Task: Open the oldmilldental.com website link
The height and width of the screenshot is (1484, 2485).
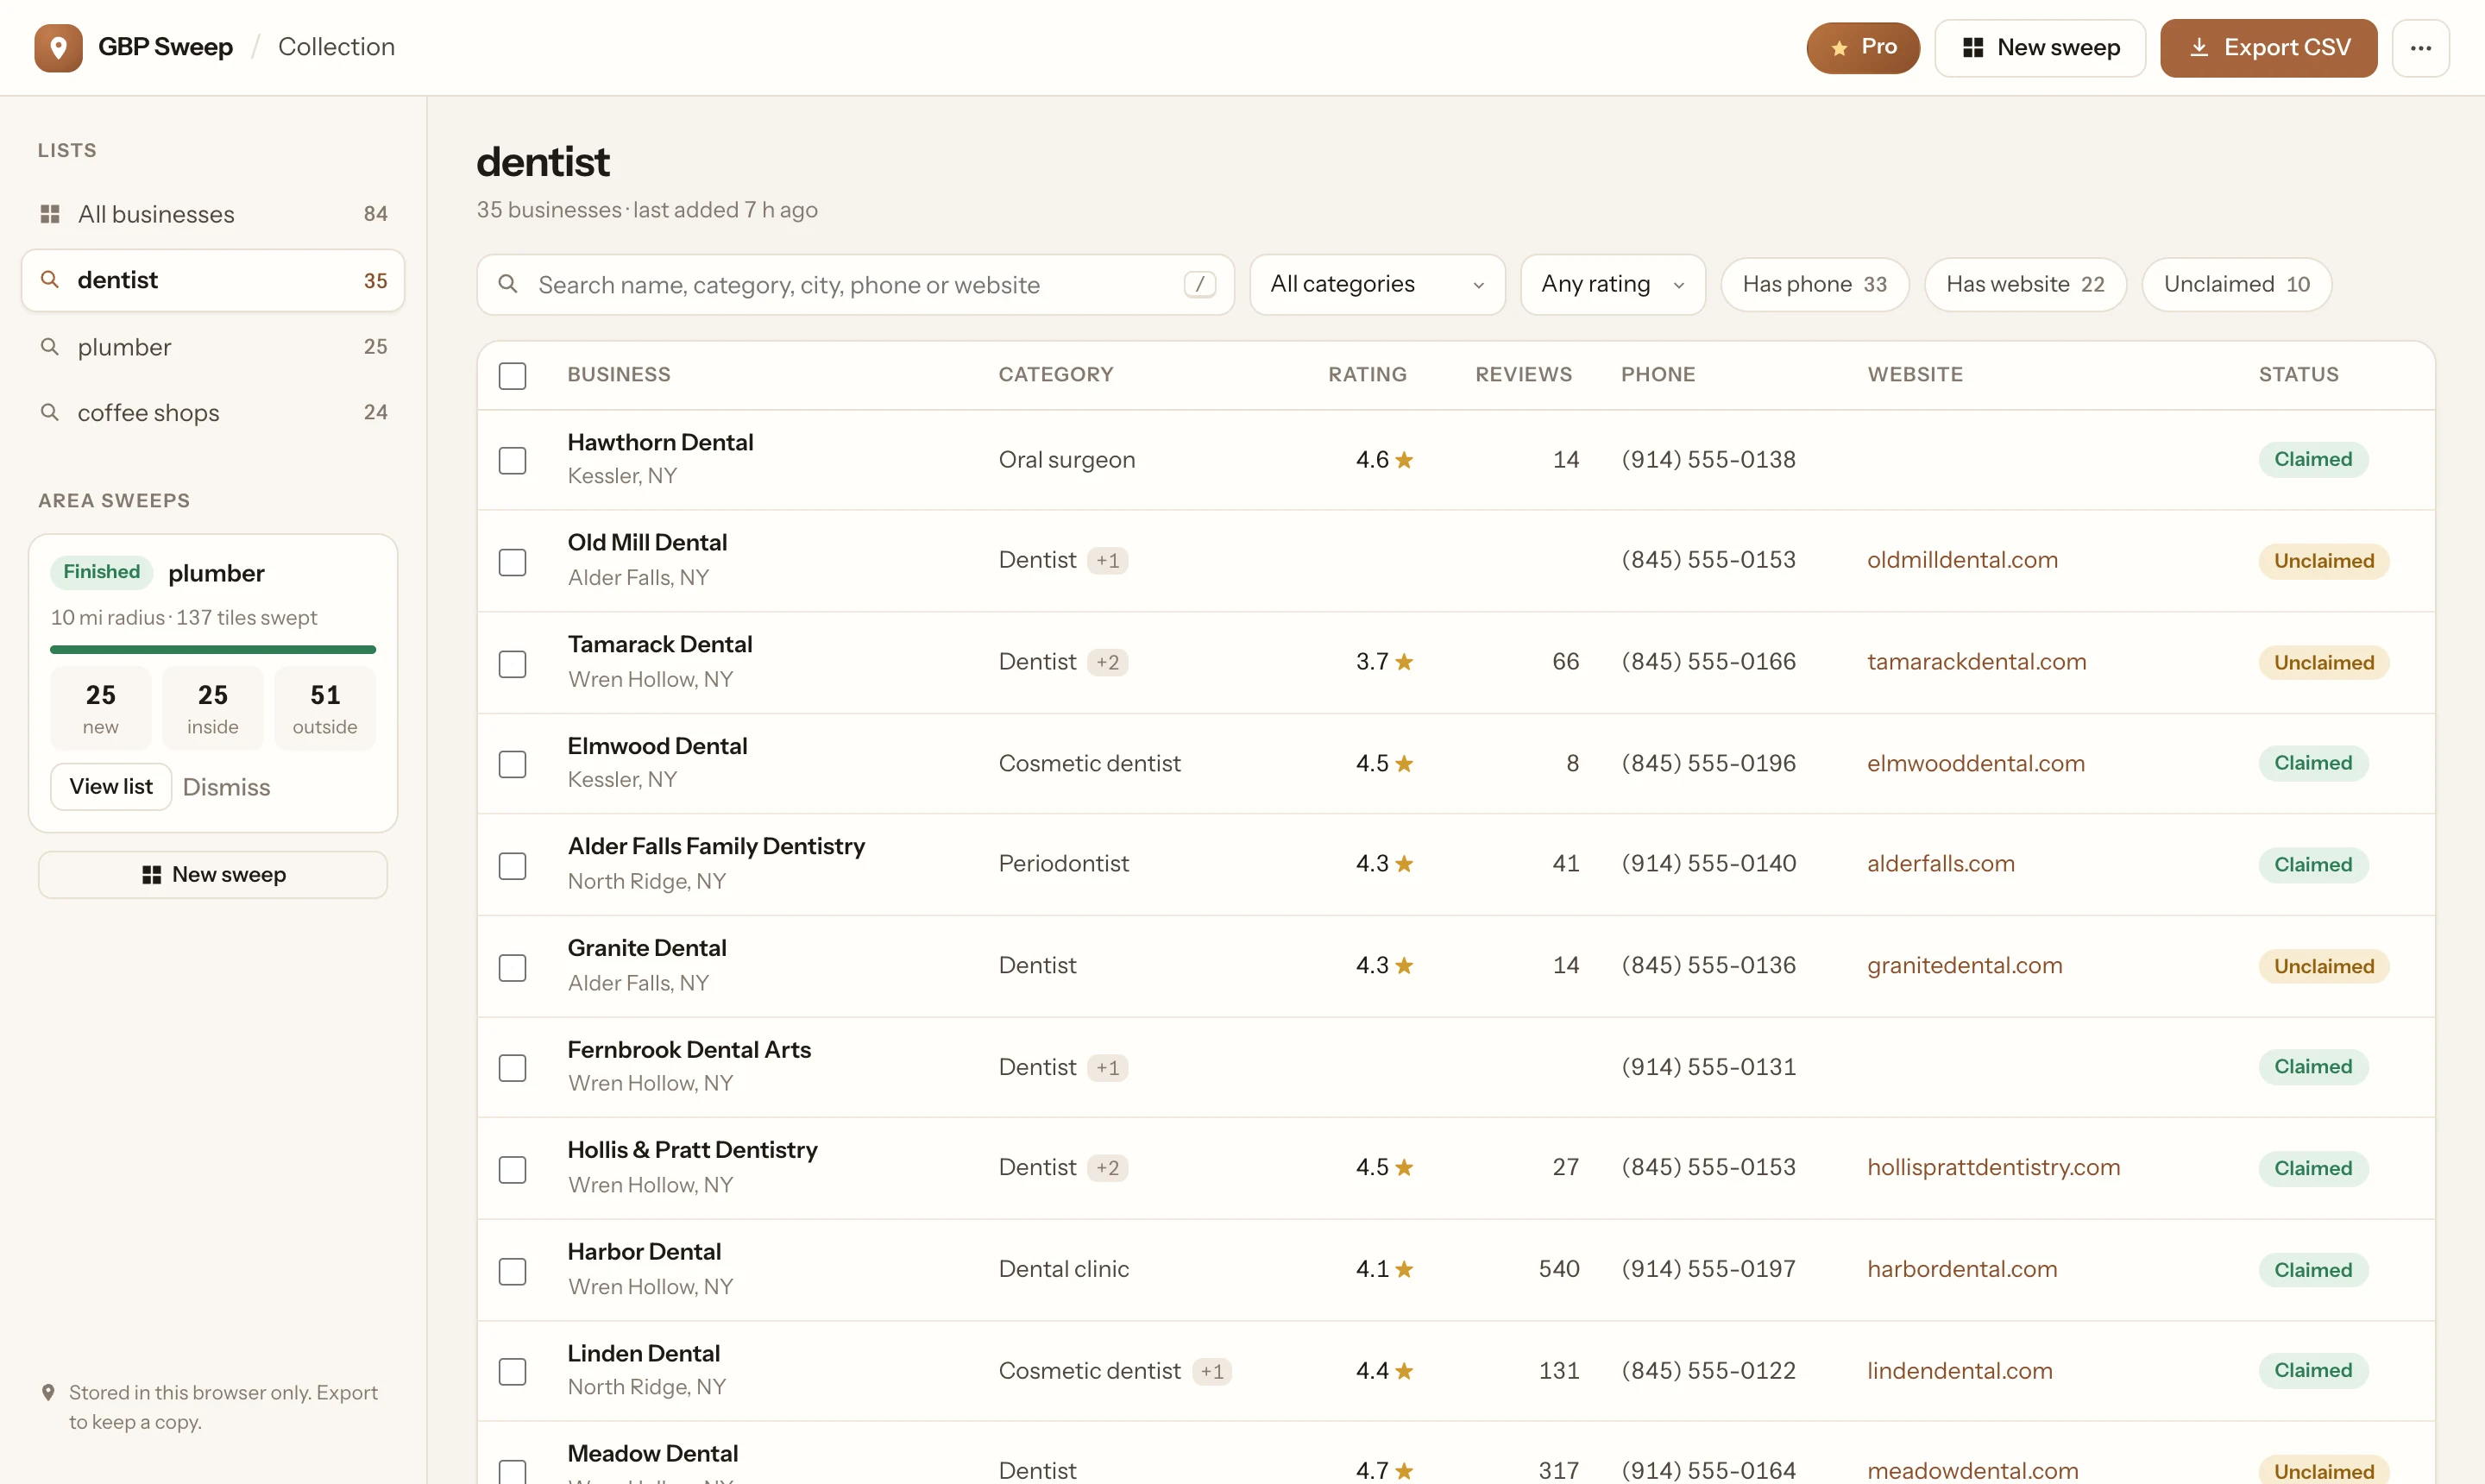Action: [x=1962, y=560]
